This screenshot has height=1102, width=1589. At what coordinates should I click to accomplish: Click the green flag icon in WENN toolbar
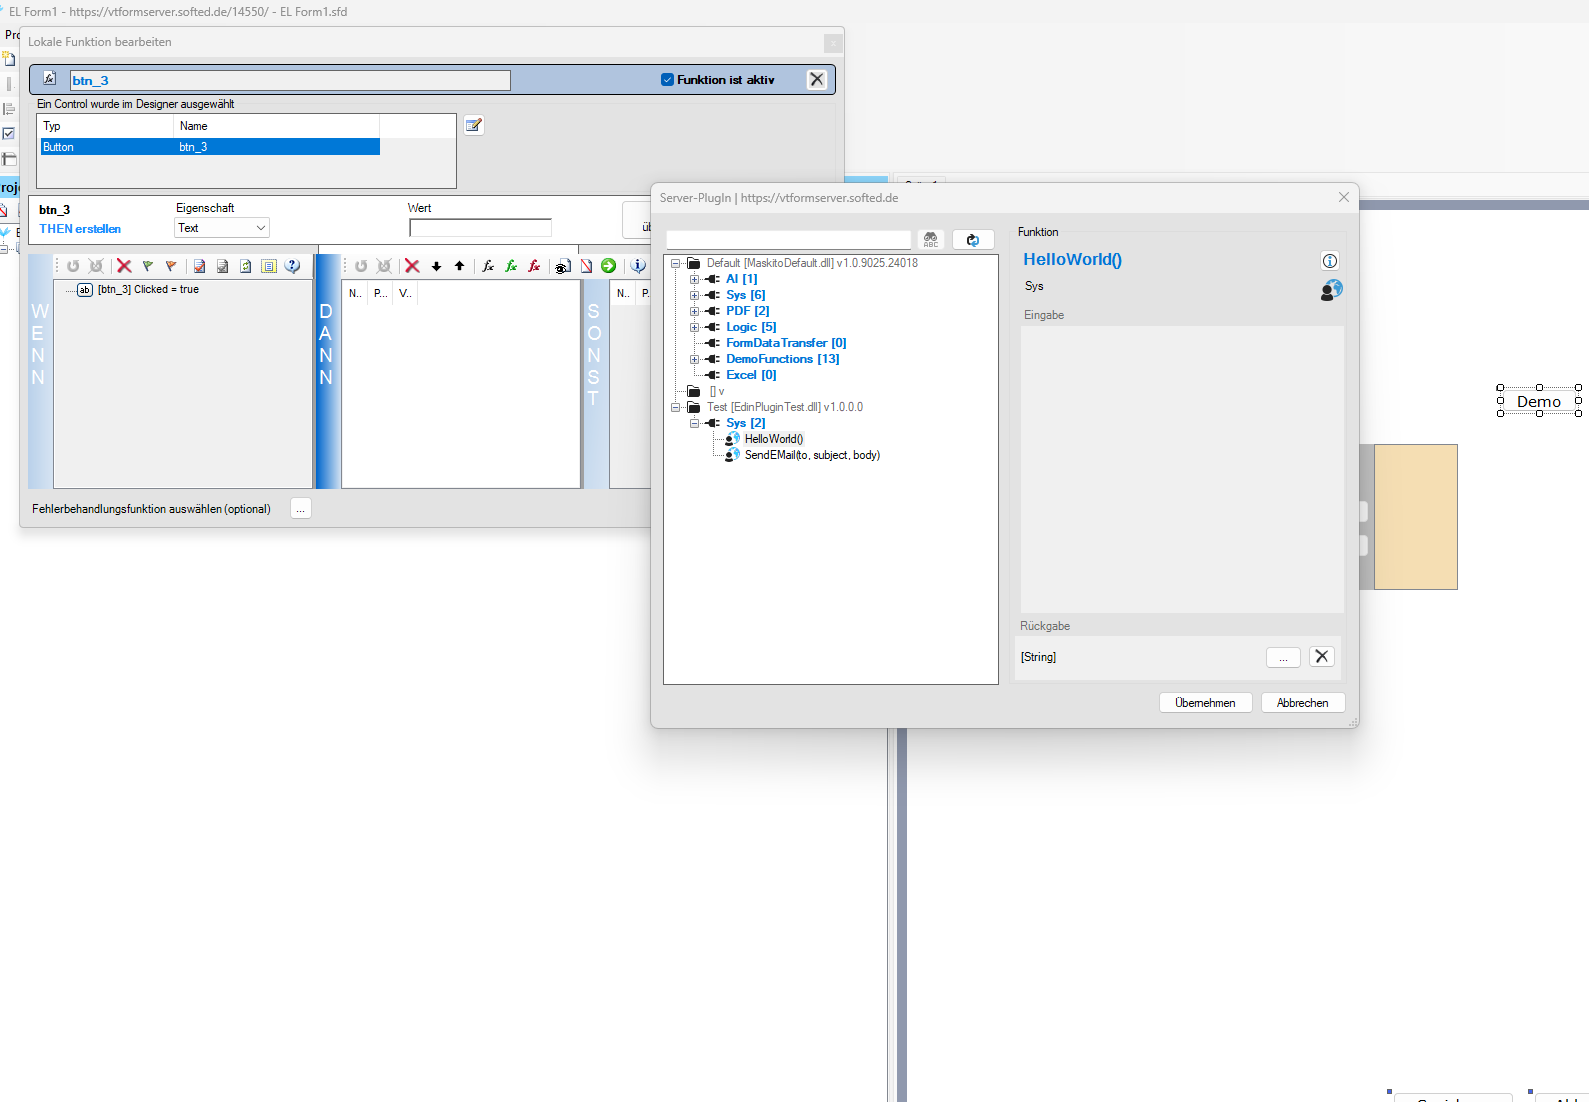point(148,266)
